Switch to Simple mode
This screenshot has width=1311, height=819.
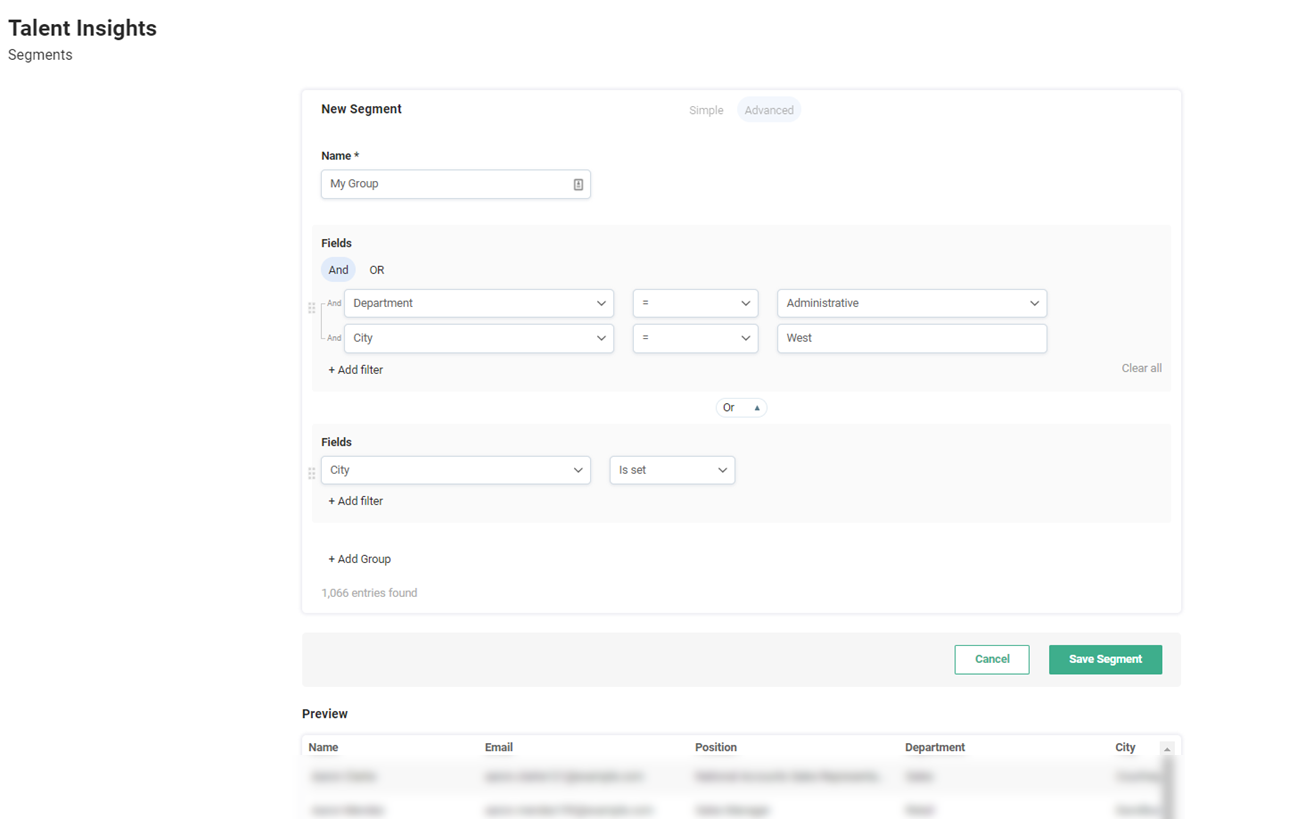706,111
